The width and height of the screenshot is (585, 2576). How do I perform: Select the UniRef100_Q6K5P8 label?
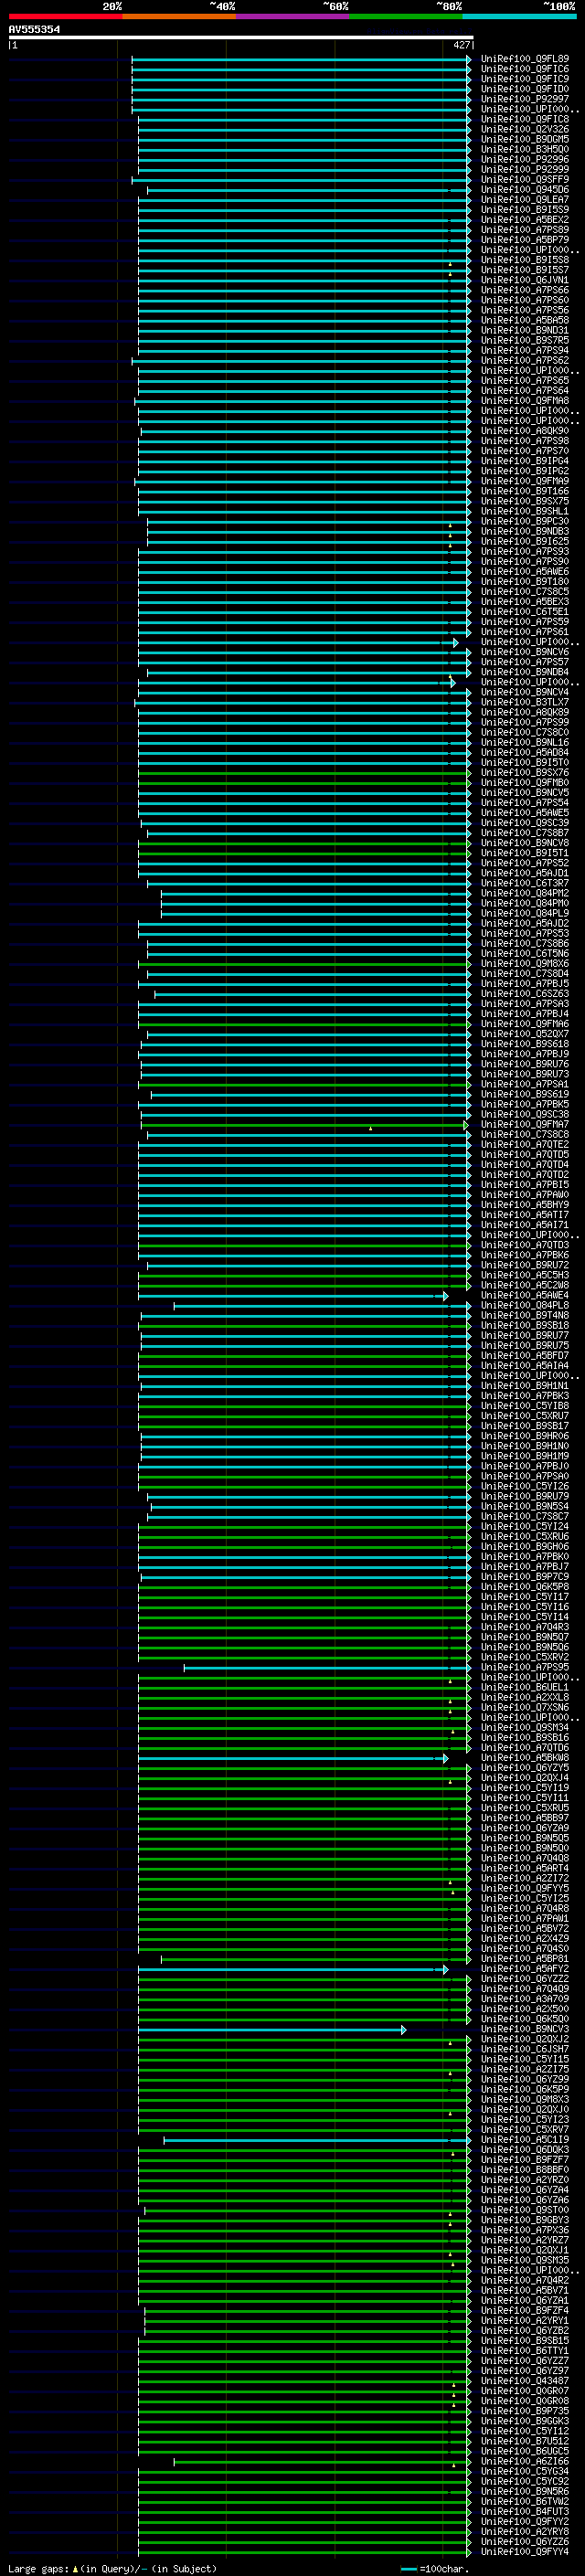(524, 1587)
